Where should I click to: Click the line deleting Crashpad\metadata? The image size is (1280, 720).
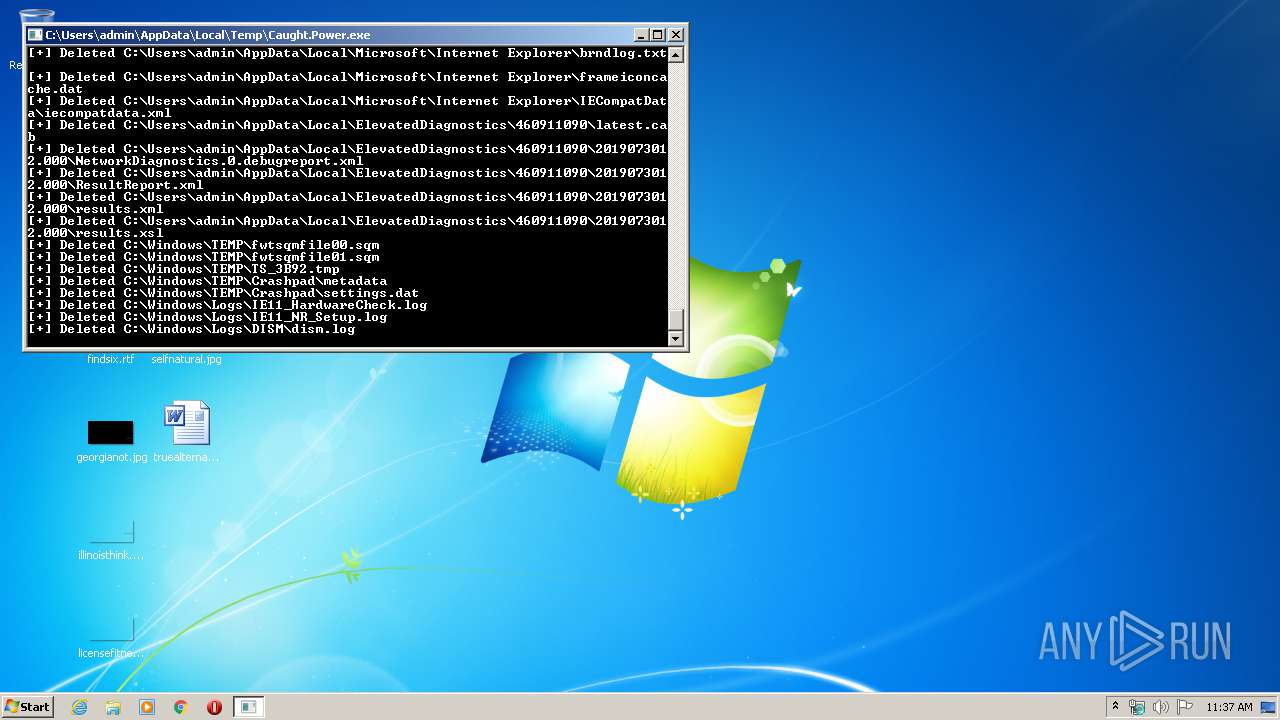click(208, 281)
